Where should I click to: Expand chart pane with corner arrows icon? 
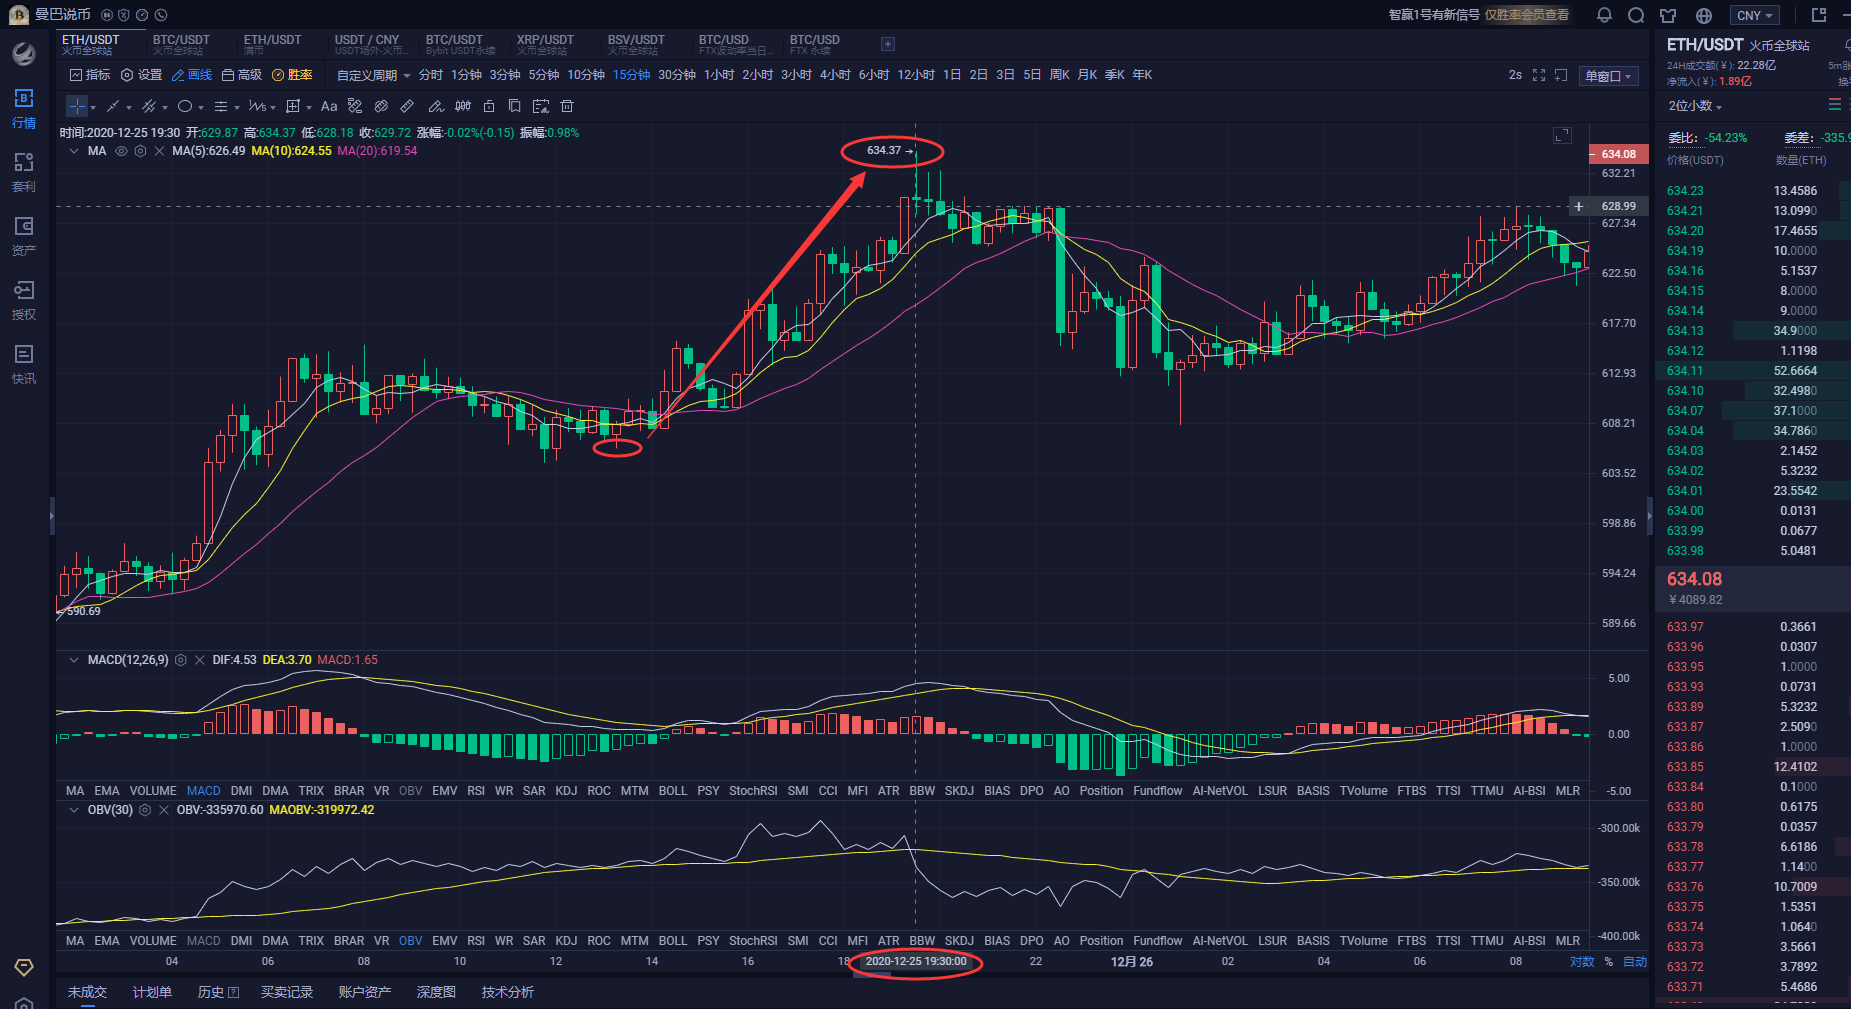tap(1562, 135)
